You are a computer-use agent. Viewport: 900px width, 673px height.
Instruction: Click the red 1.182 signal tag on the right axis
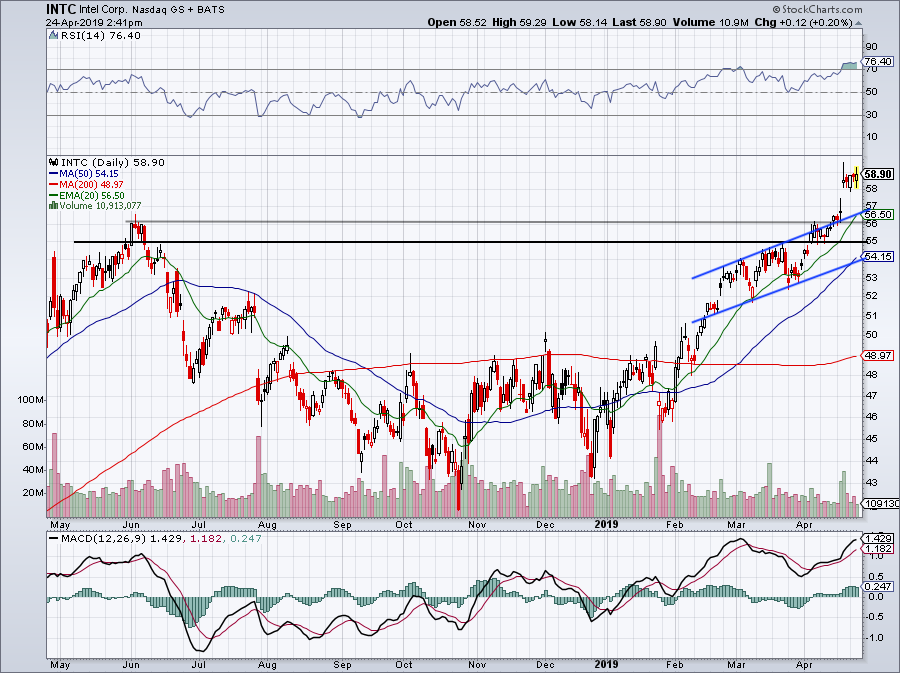pos(878,549)
